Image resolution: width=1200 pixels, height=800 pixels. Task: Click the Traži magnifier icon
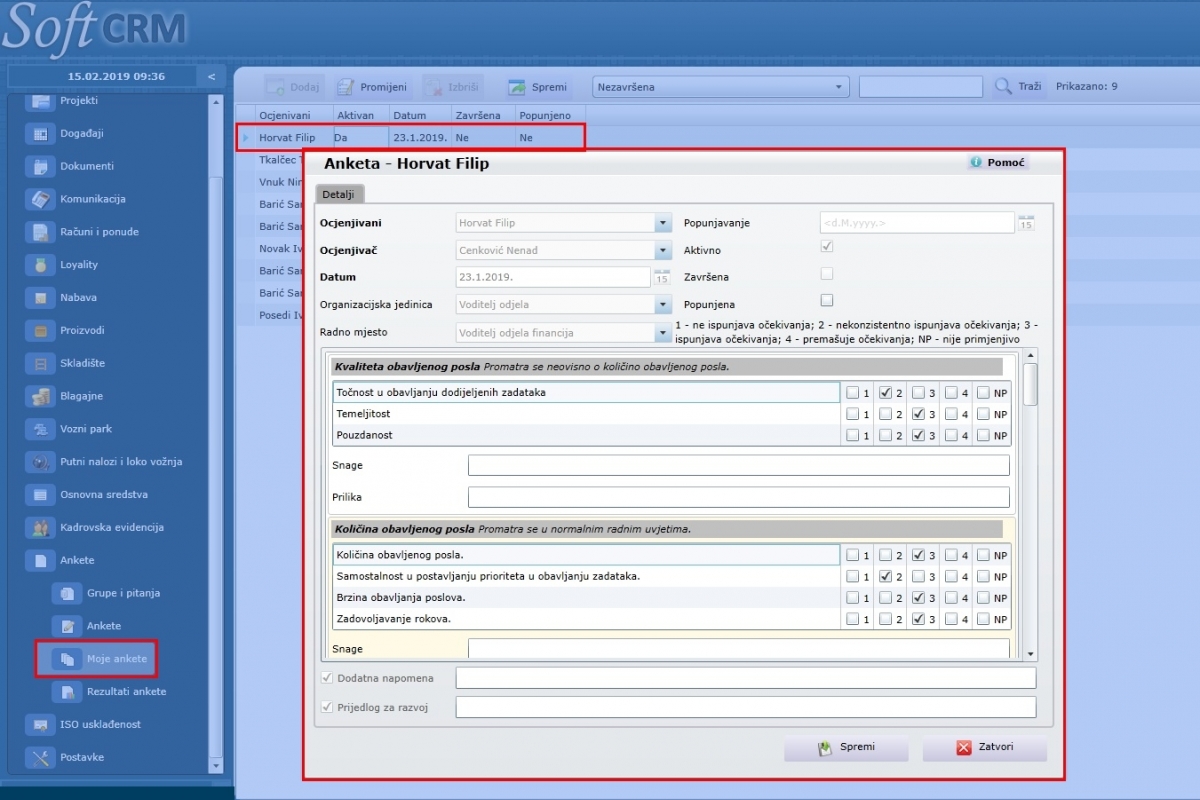pyautogui.click(x=1003, y=87)
